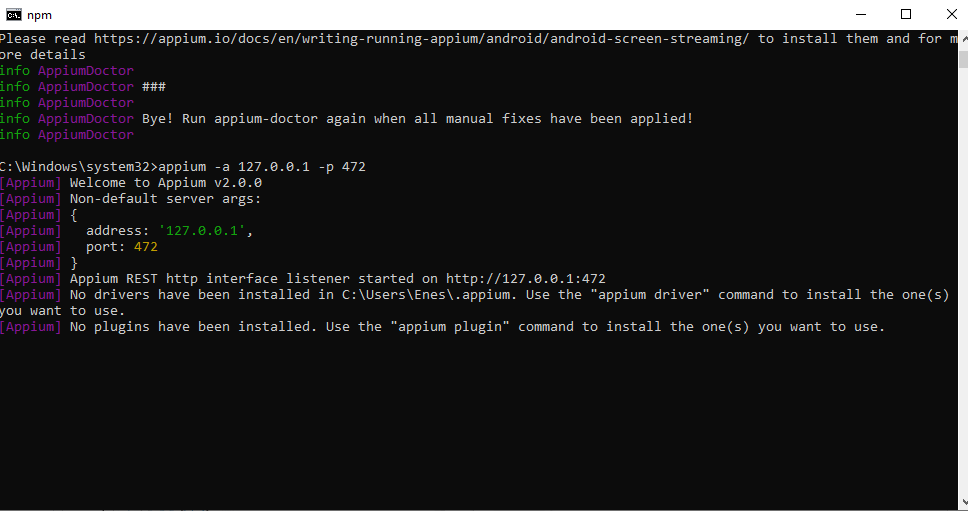Click the yellow port value 472
The width and height of the screenshot is (968, 511).
[145, 247]
